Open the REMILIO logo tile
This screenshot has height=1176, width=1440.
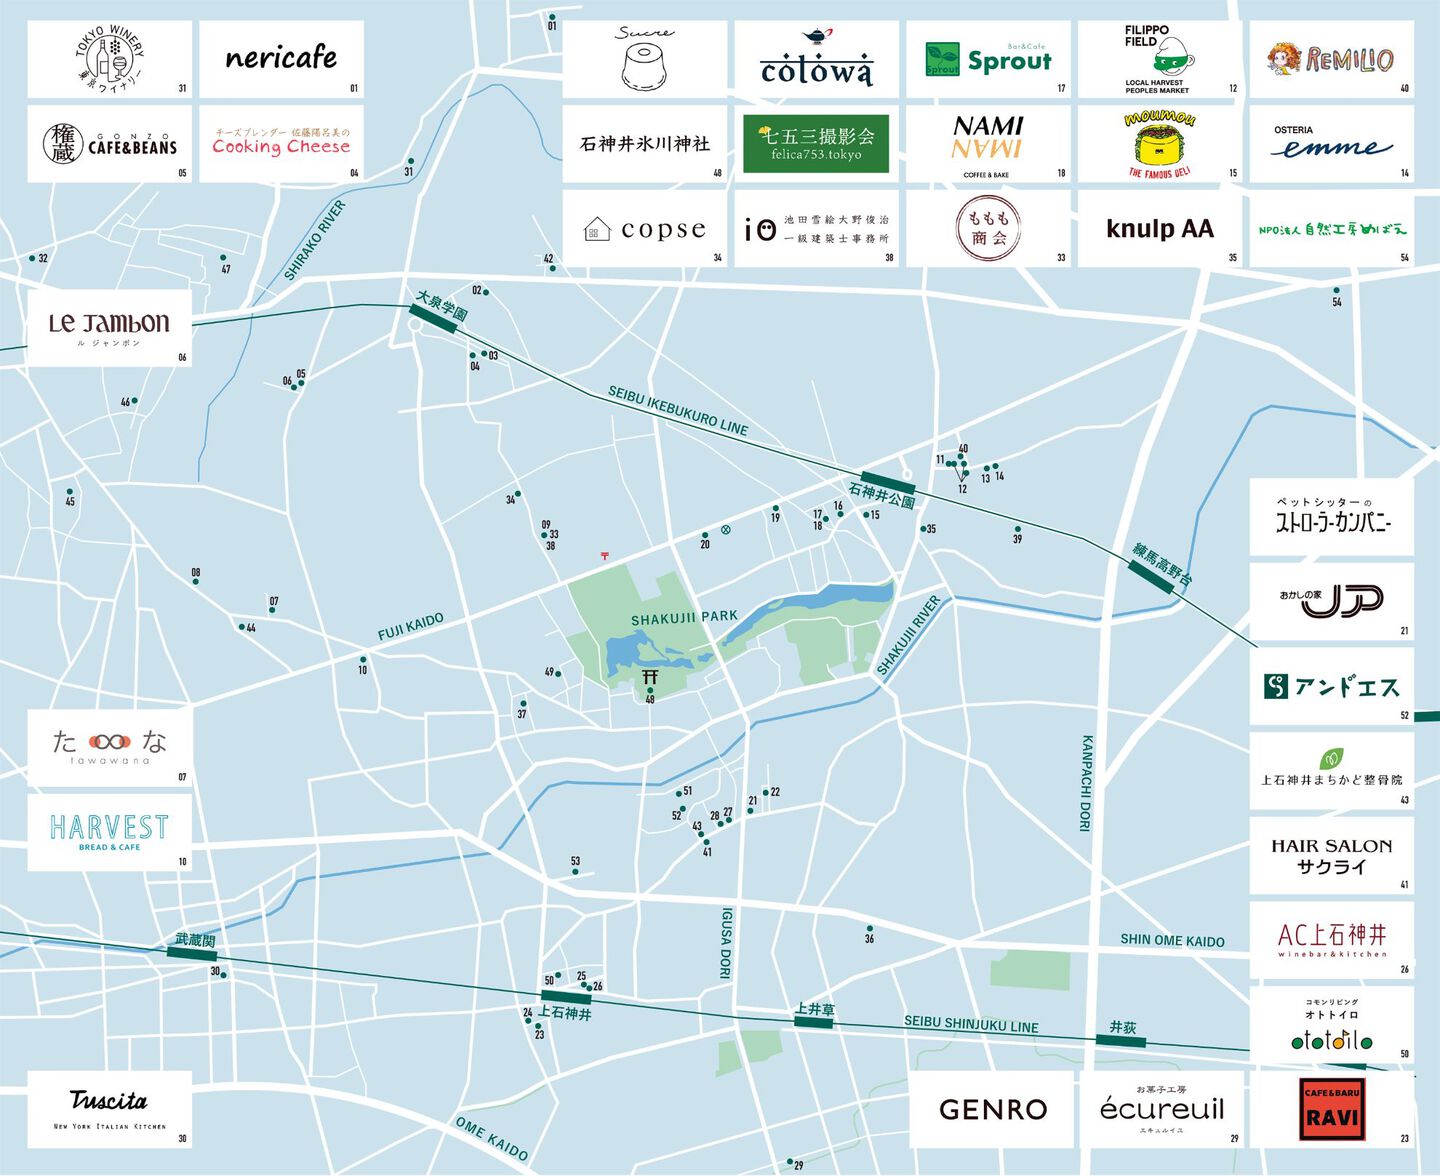(1331, 59)
